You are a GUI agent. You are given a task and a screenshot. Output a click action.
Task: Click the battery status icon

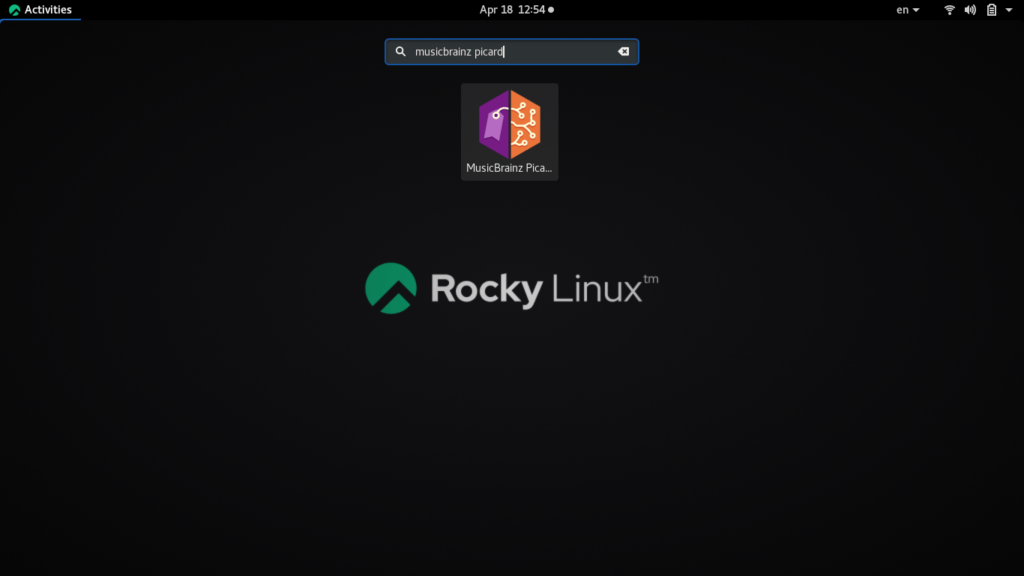(991, 10)
